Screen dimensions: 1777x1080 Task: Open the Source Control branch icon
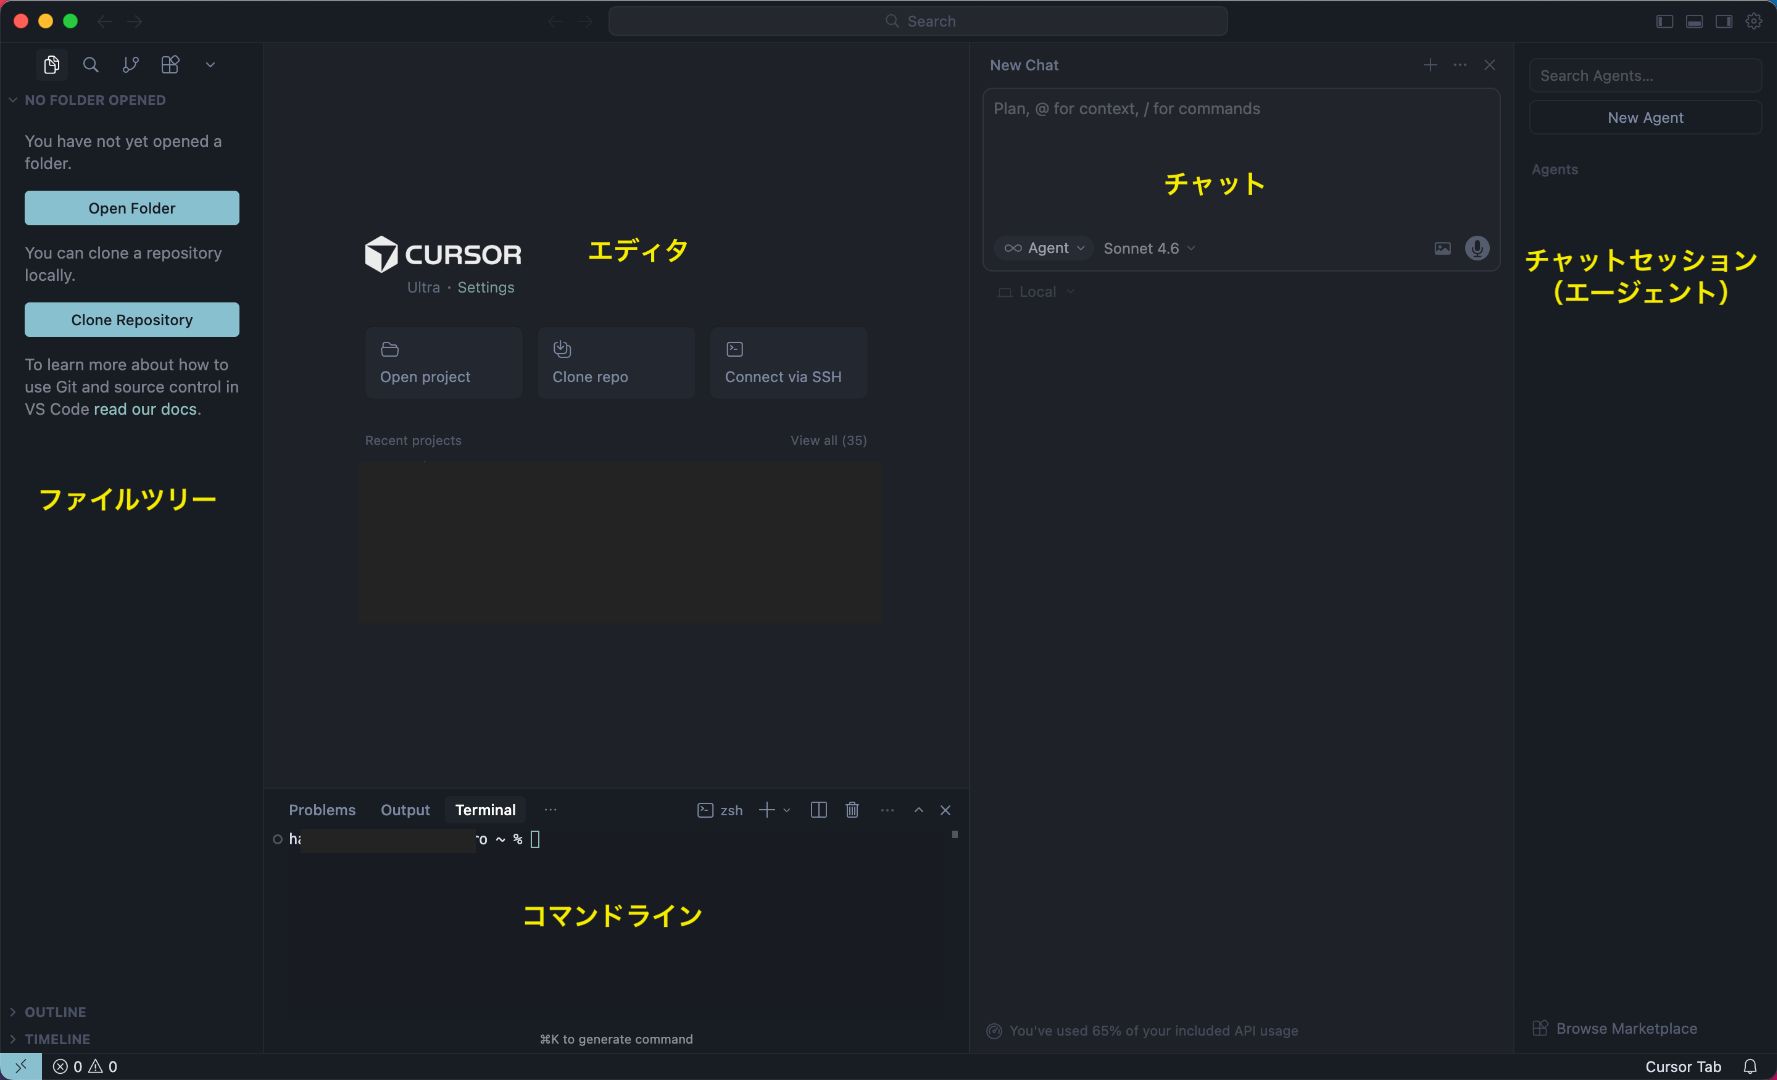tap(130, 65)
